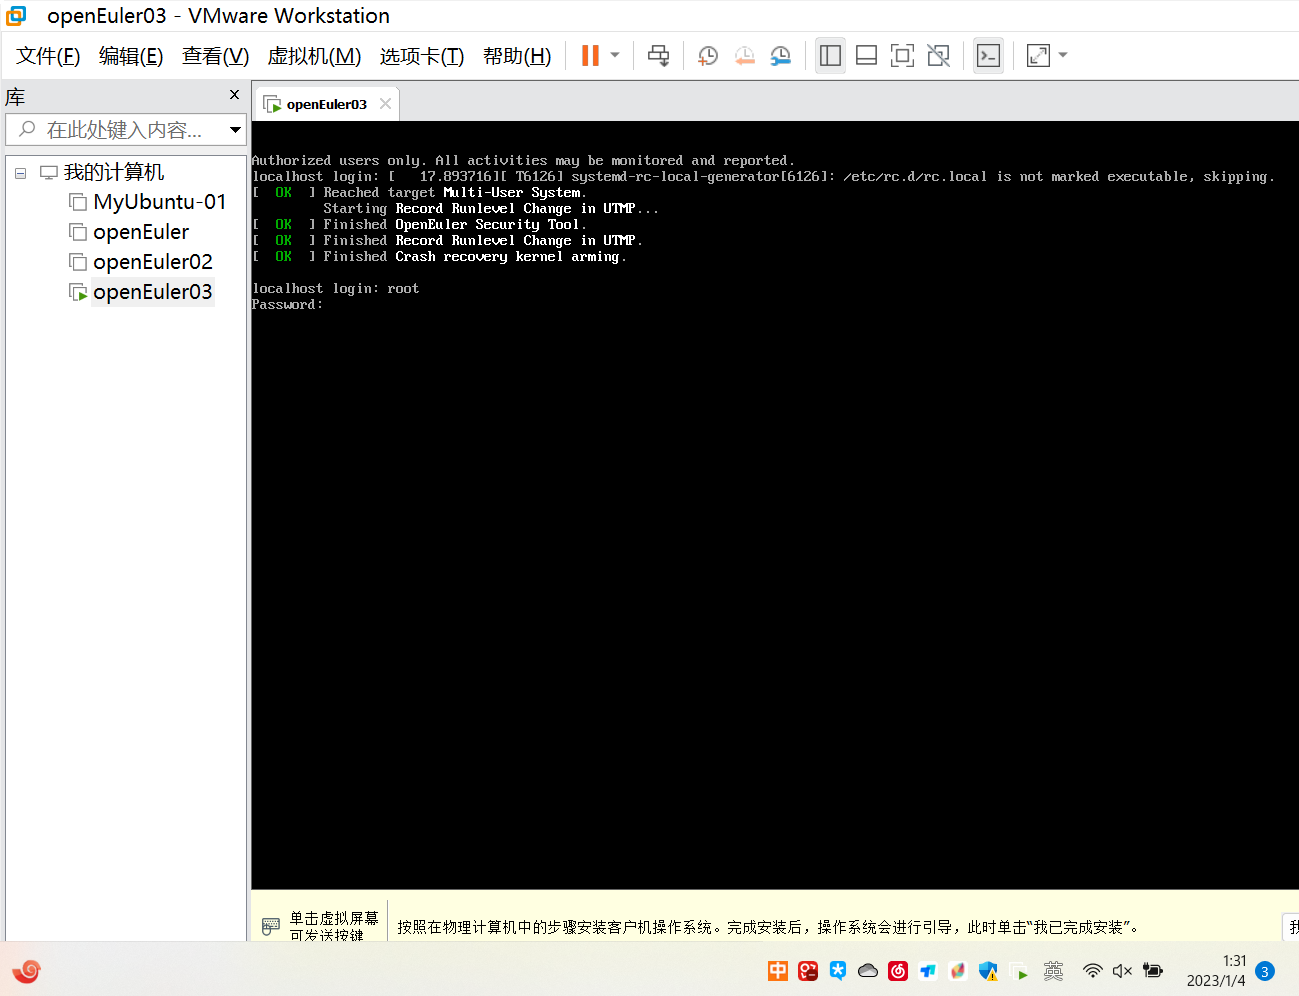This screenshot has height=996, width=1299.
Task: Open the clock showing 1:31 2023/1/4
Action: coord(1216,970)
